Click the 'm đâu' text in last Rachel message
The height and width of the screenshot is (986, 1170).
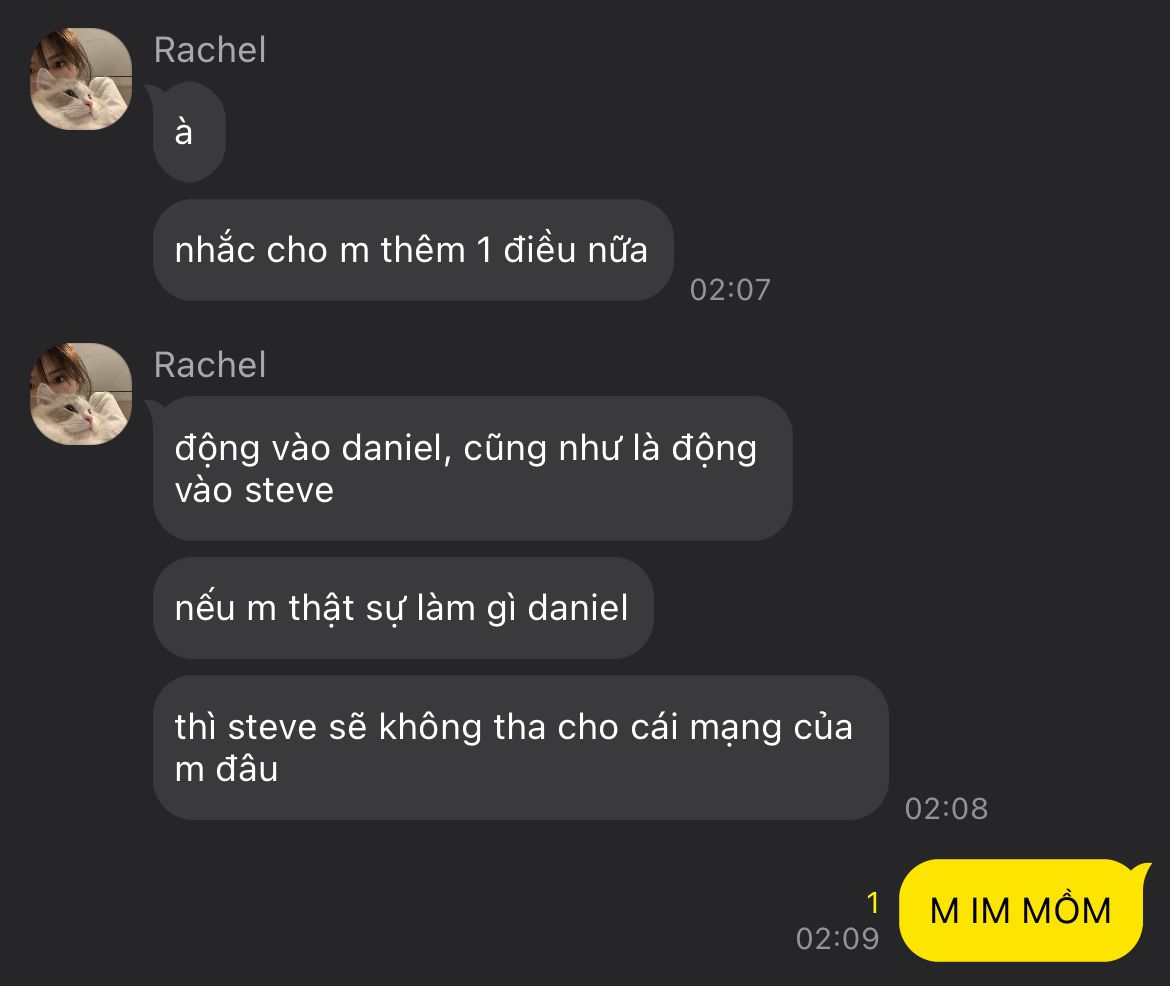226,769
